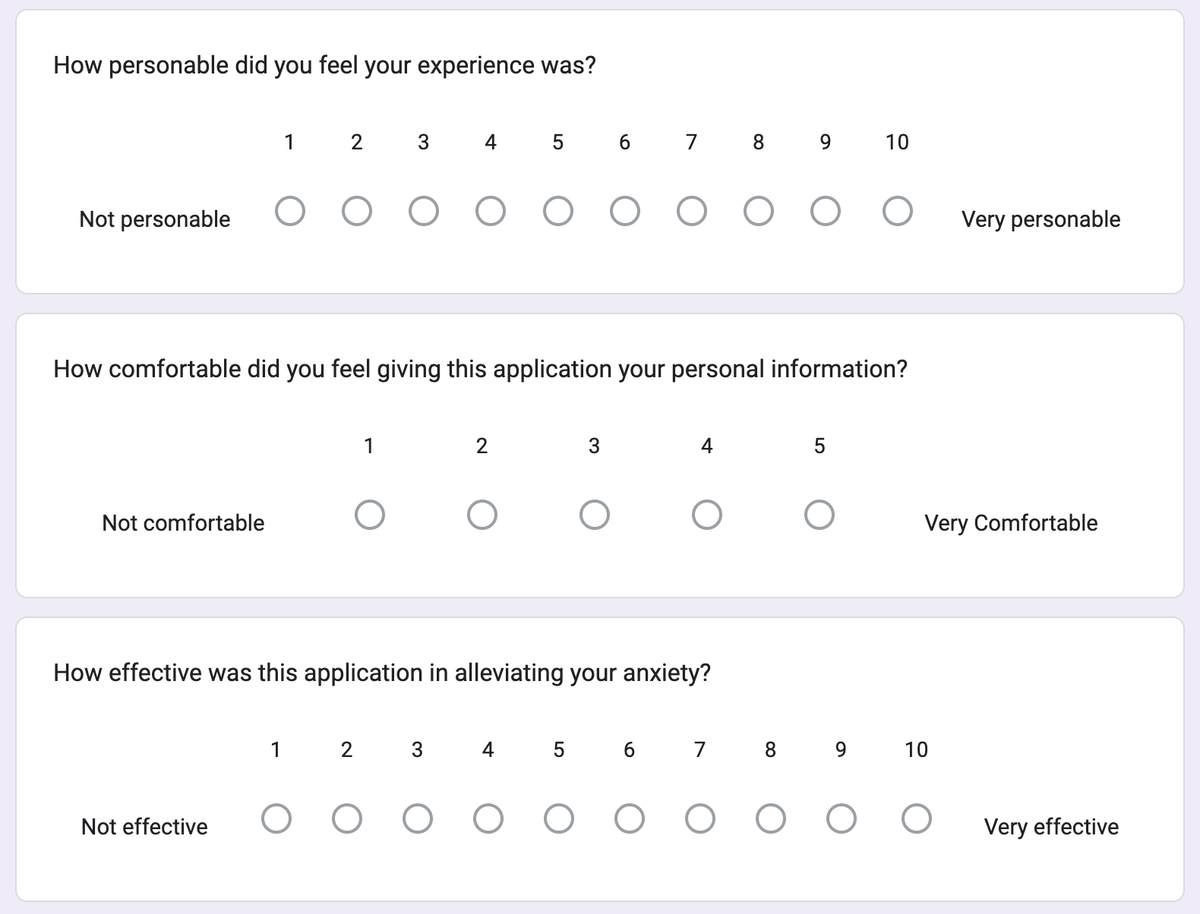Choose rating 2 on the effectiveness scale
This screenshot has height=914, width=1200.
tap(347, 817)
